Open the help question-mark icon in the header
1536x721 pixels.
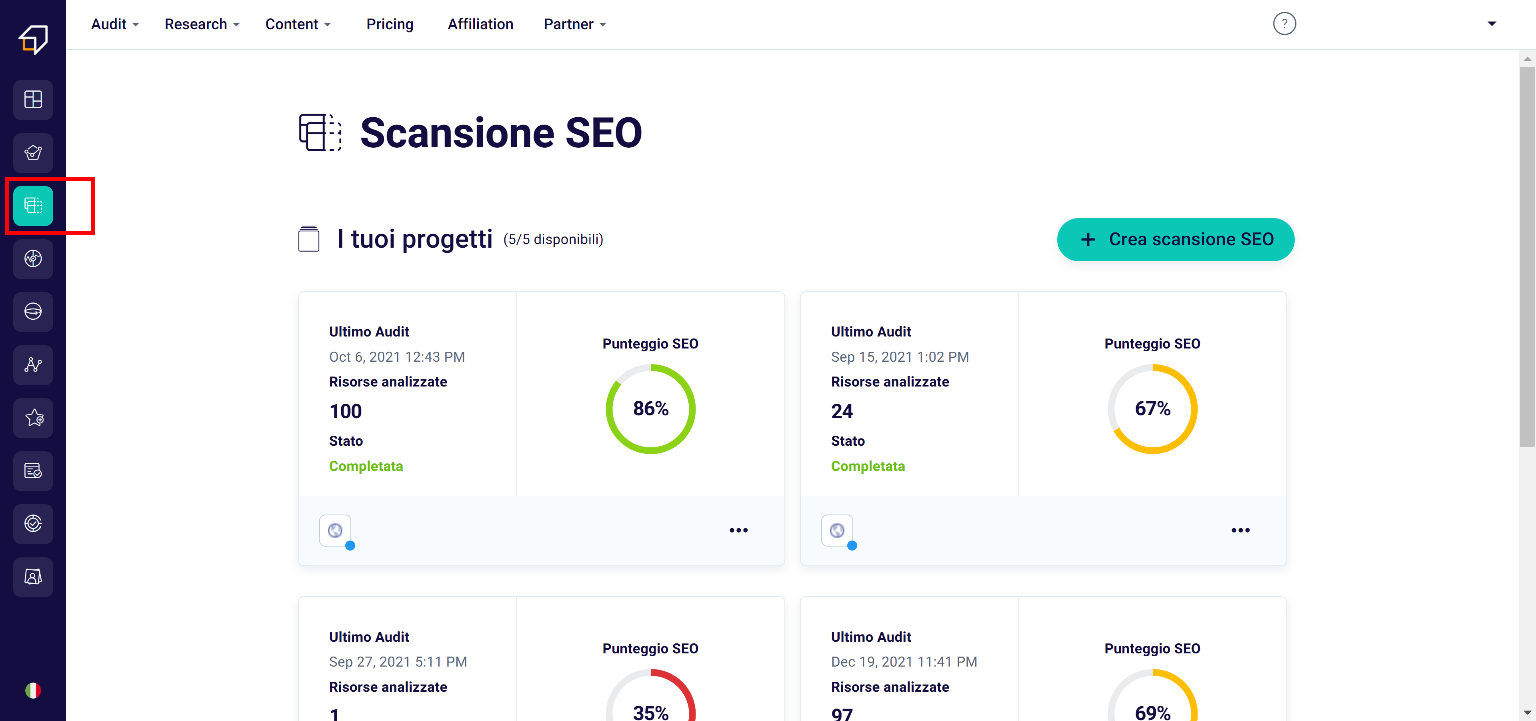click(x=1284, y=23)
